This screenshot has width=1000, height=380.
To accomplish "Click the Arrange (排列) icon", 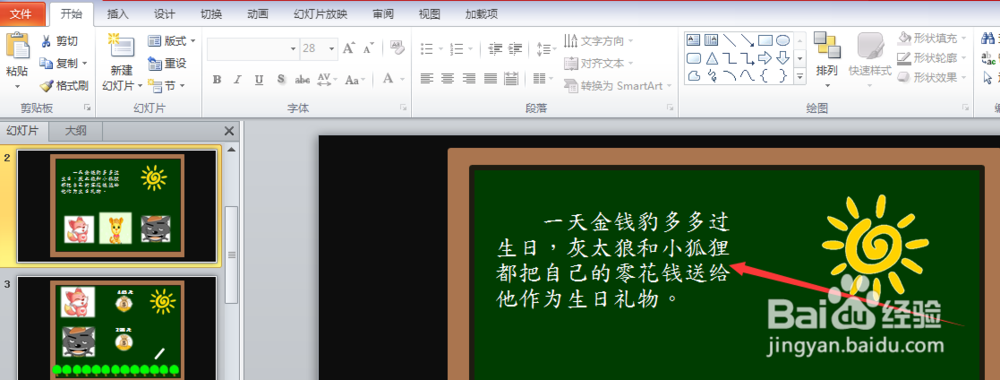I will click(x=827, y=46).
